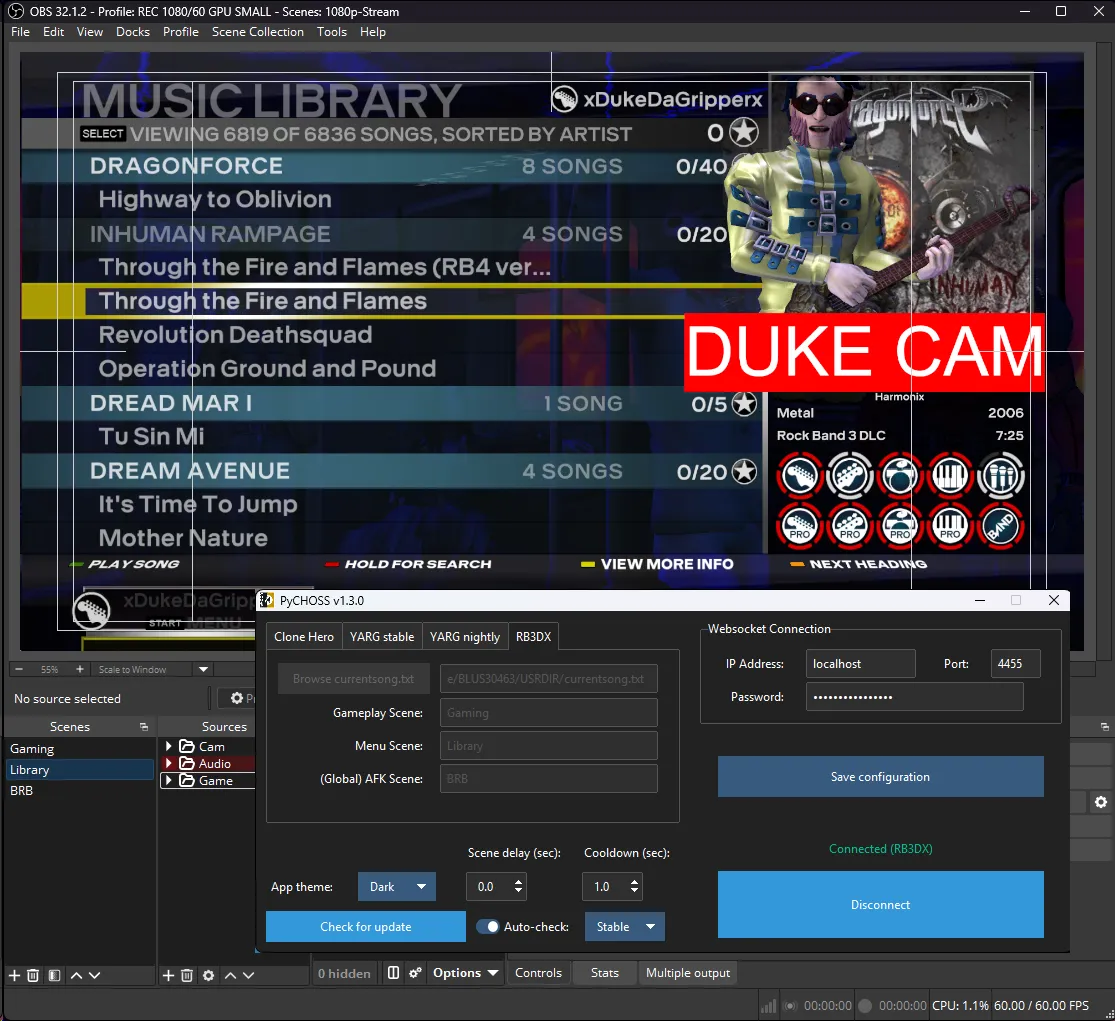Open the File menu
This screenshot has width=1115, height=1021.
(x=21, y=32)
